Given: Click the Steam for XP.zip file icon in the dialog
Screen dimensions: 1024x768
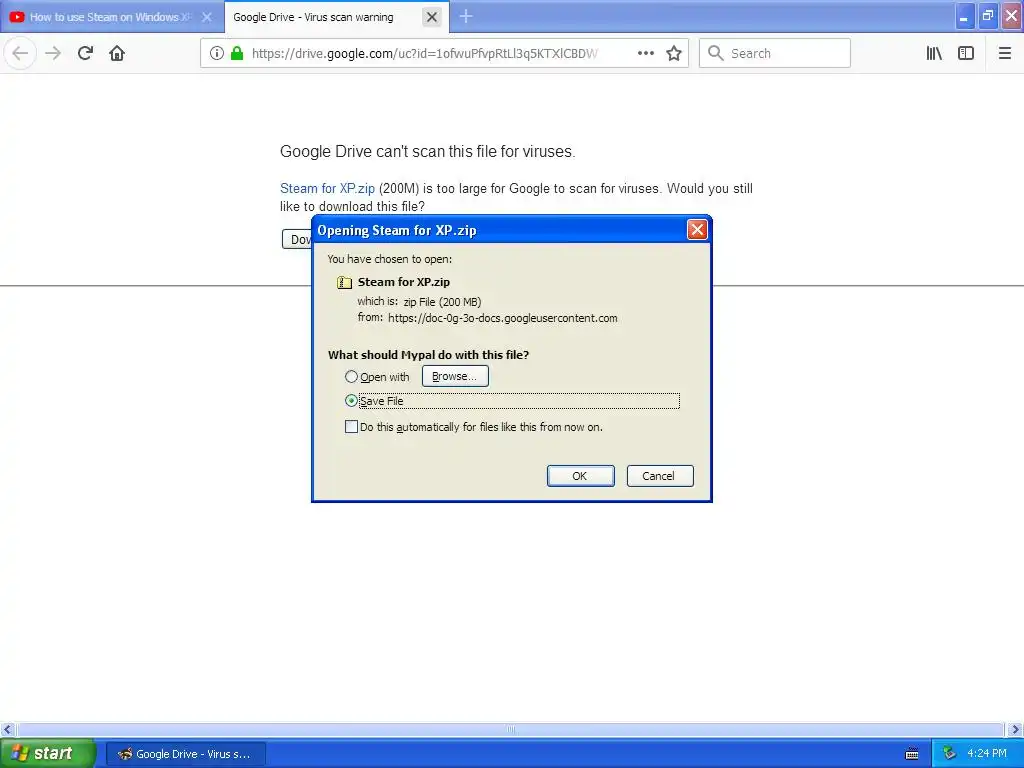Looking at the screenshot, I should (344, 282).
